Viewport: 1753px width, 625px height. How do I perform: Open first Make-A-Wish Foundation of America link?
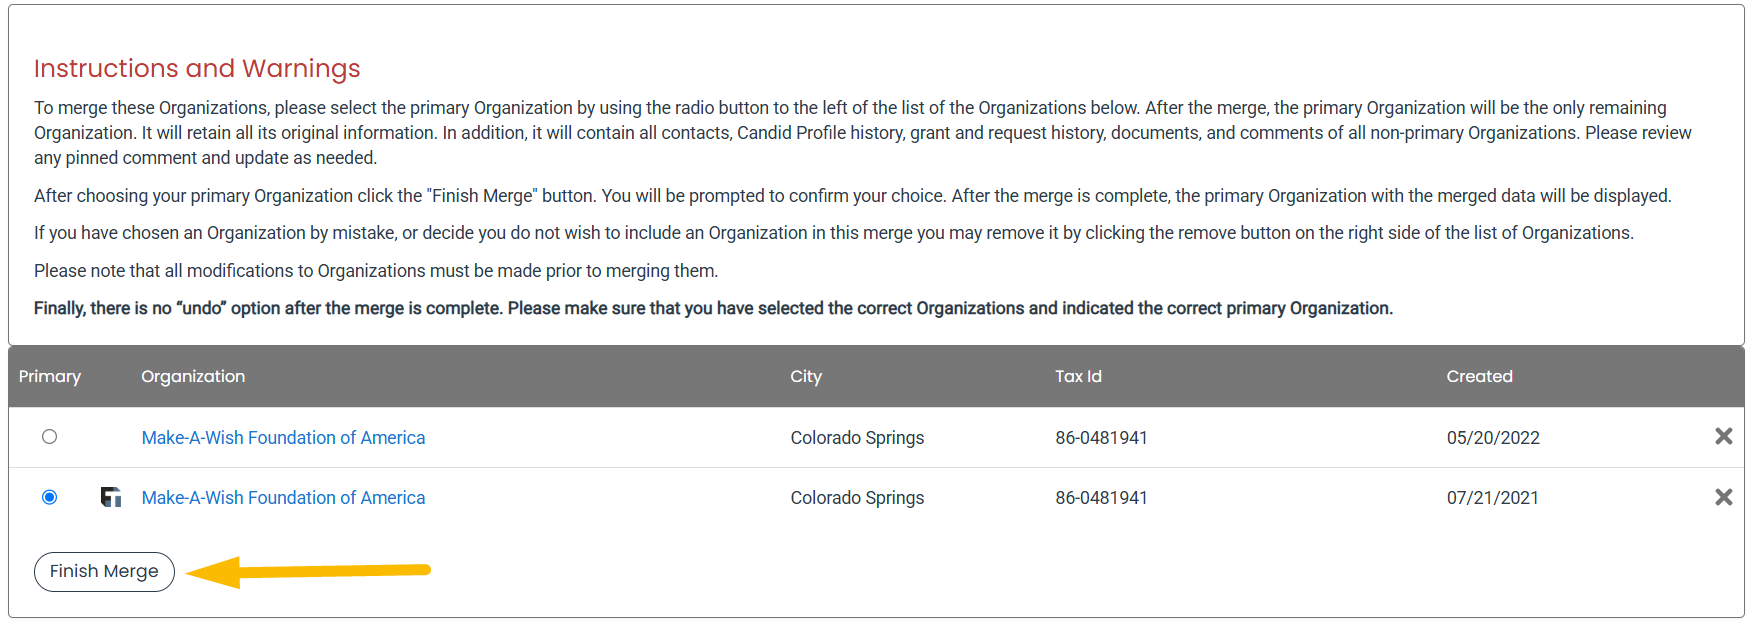283,438
